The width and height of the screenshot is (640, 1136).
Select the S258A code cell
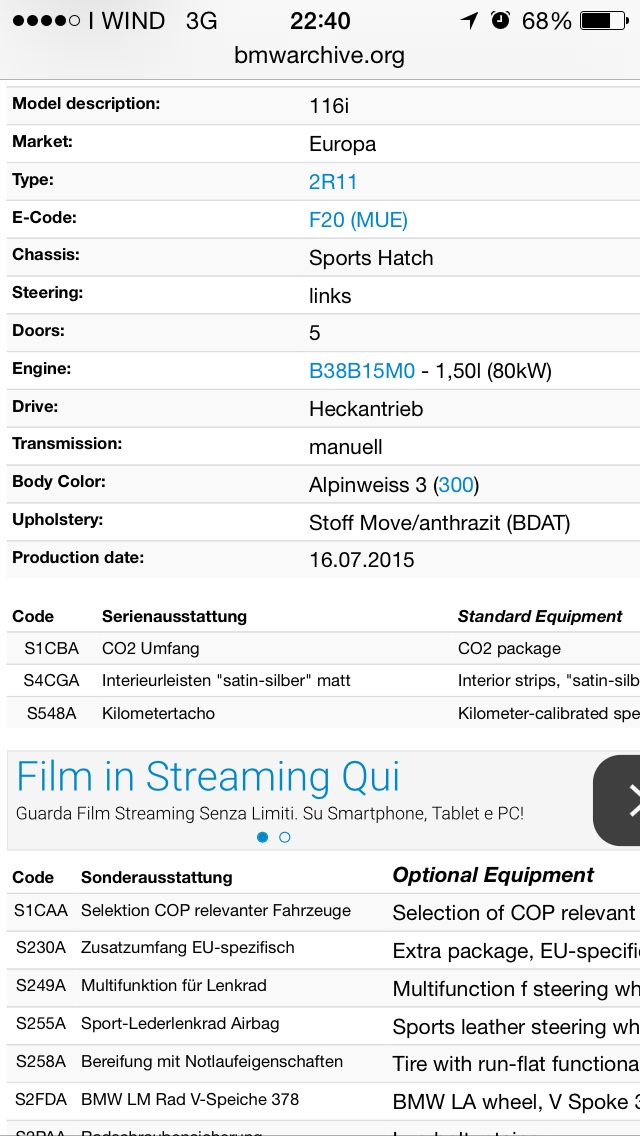[x=41, y=1062]
